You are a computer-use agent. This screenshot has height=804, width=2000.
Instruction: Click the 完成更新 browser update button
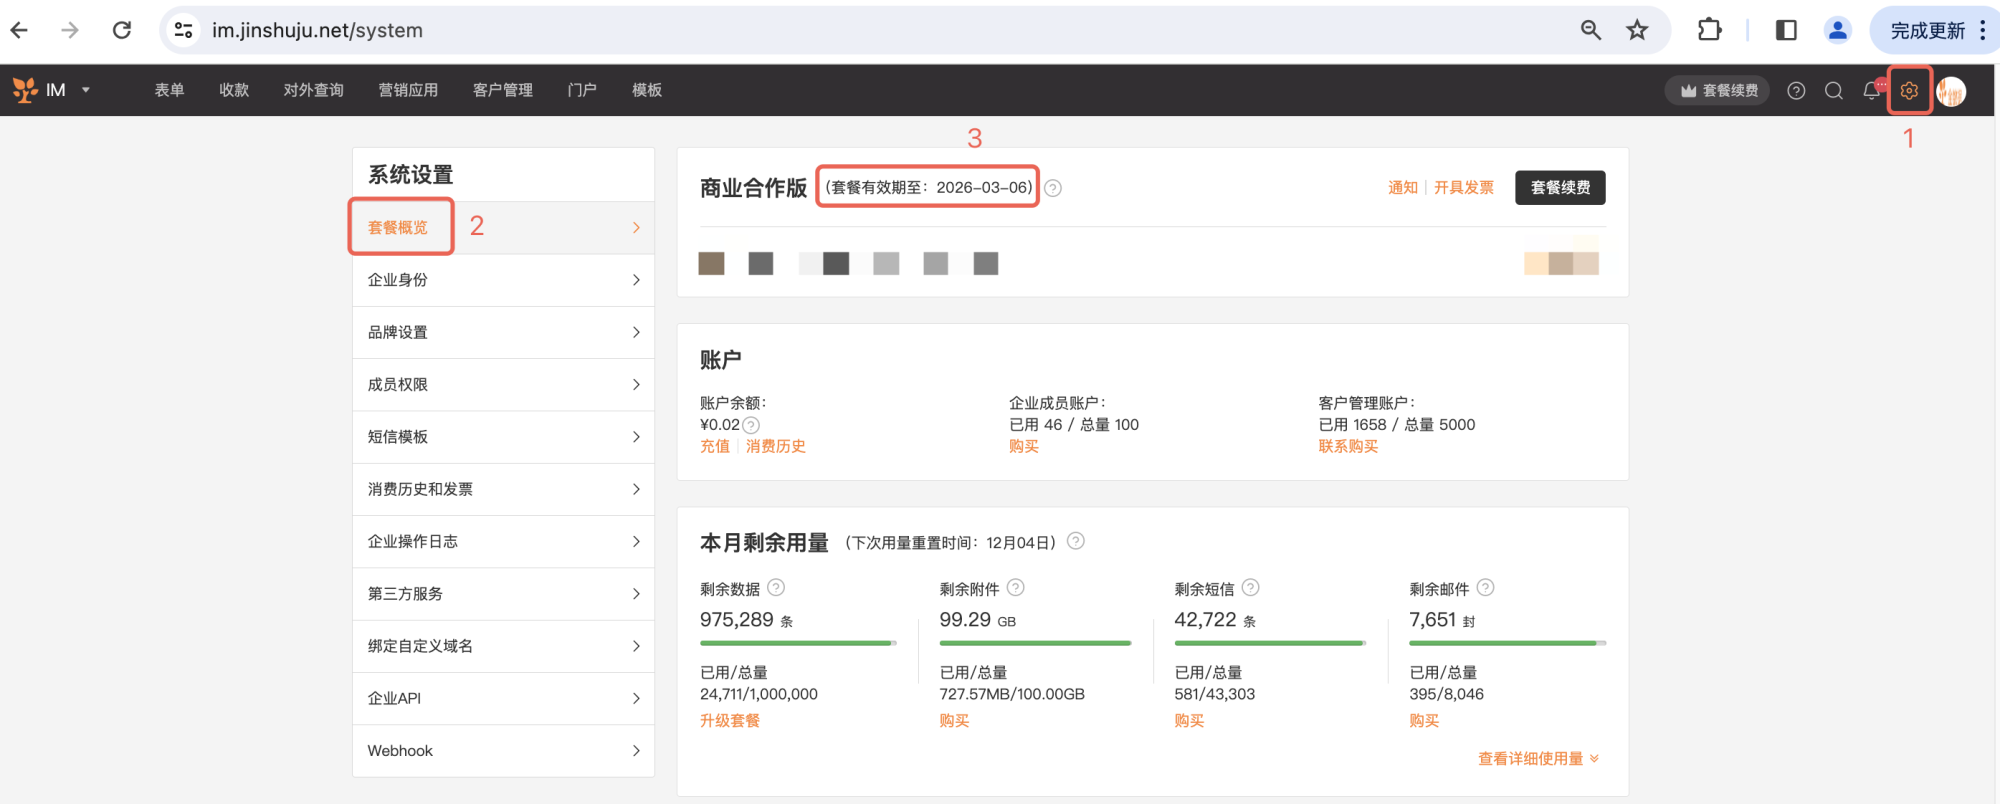click(1927, 30)
